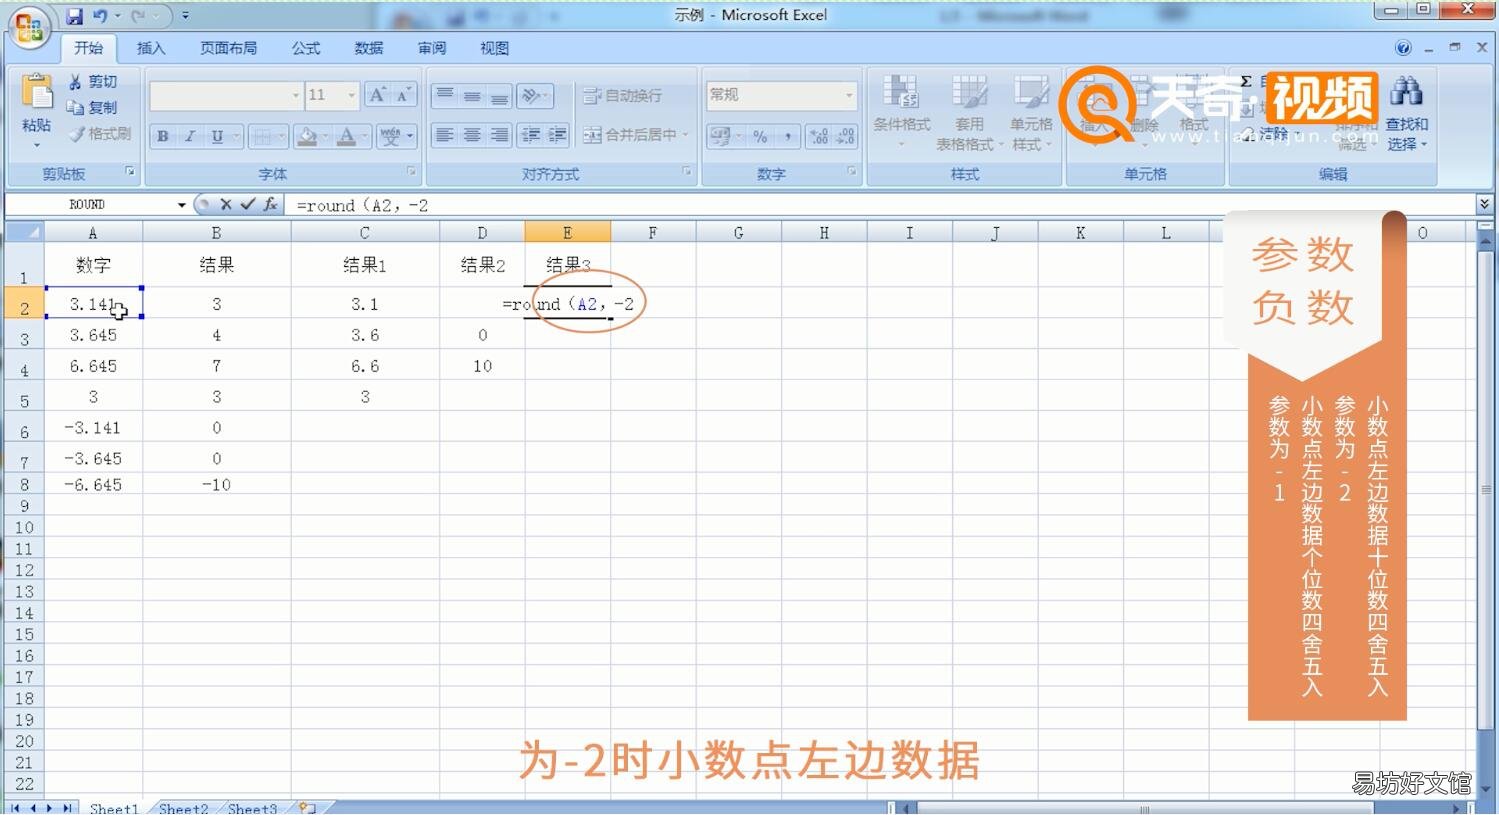
Task: Toggle align text right
Action: [499, 135]
